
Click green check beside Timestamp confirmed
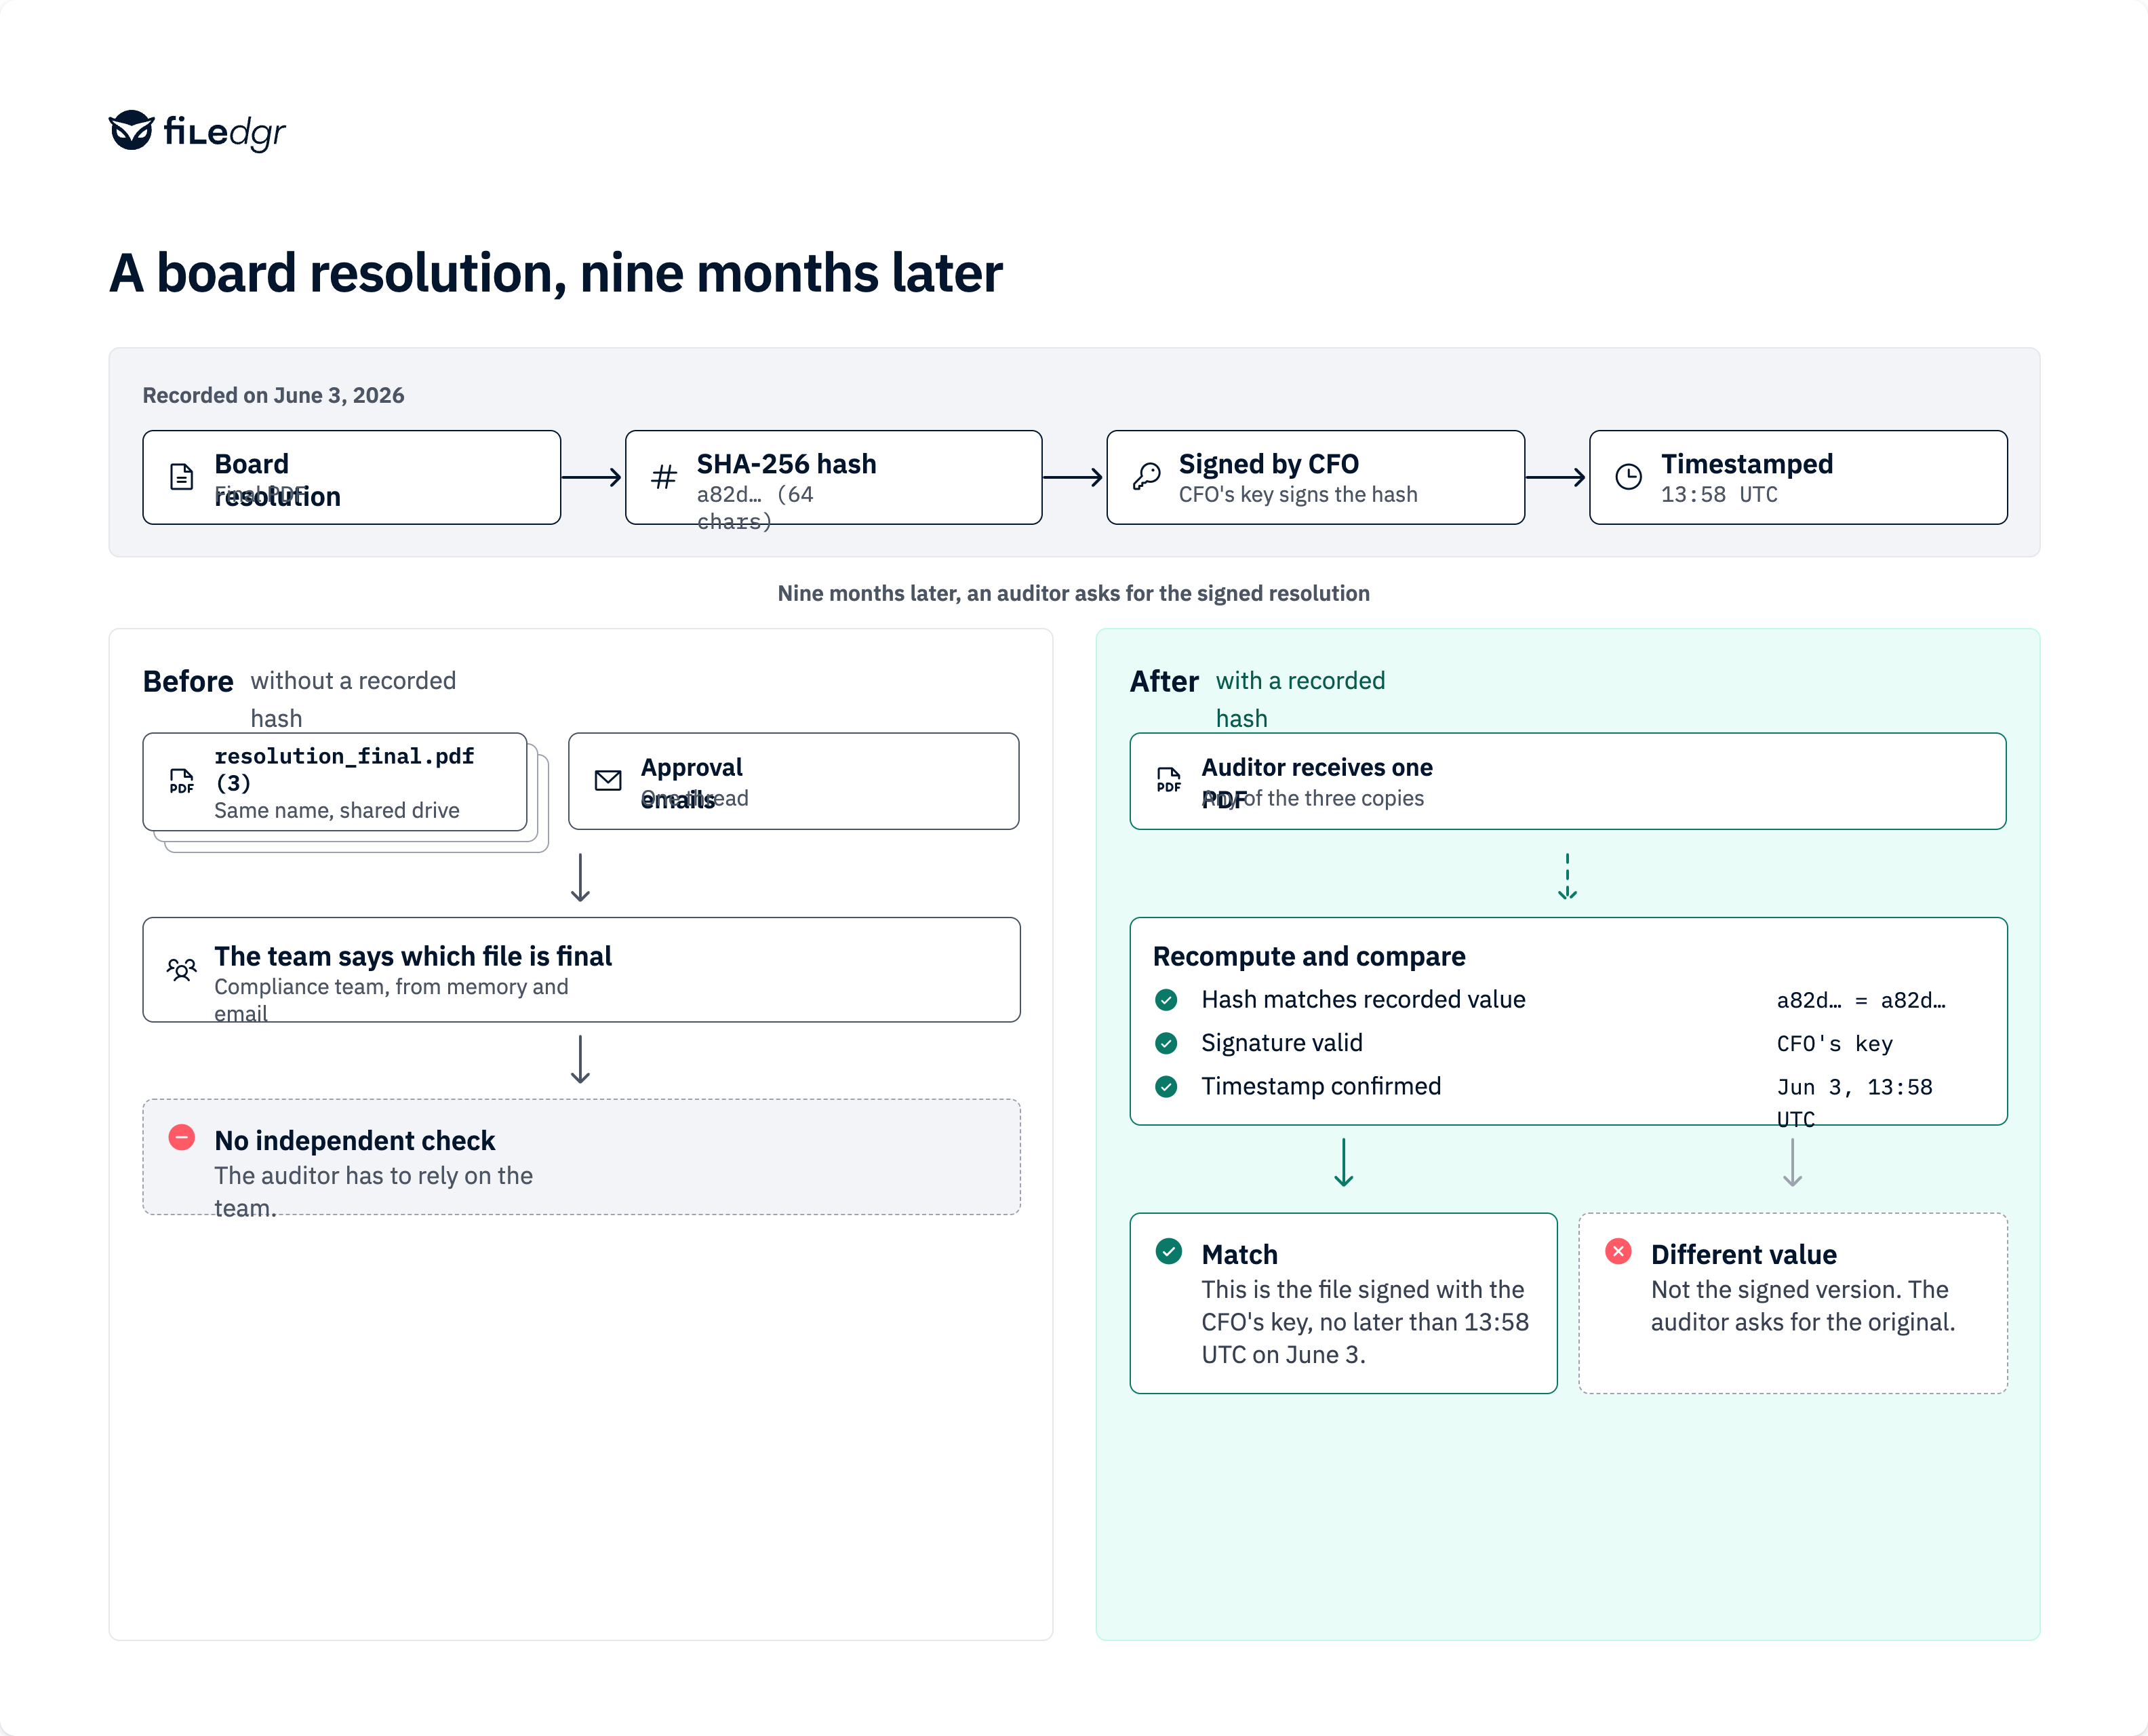click(x=1166, y=1086)
